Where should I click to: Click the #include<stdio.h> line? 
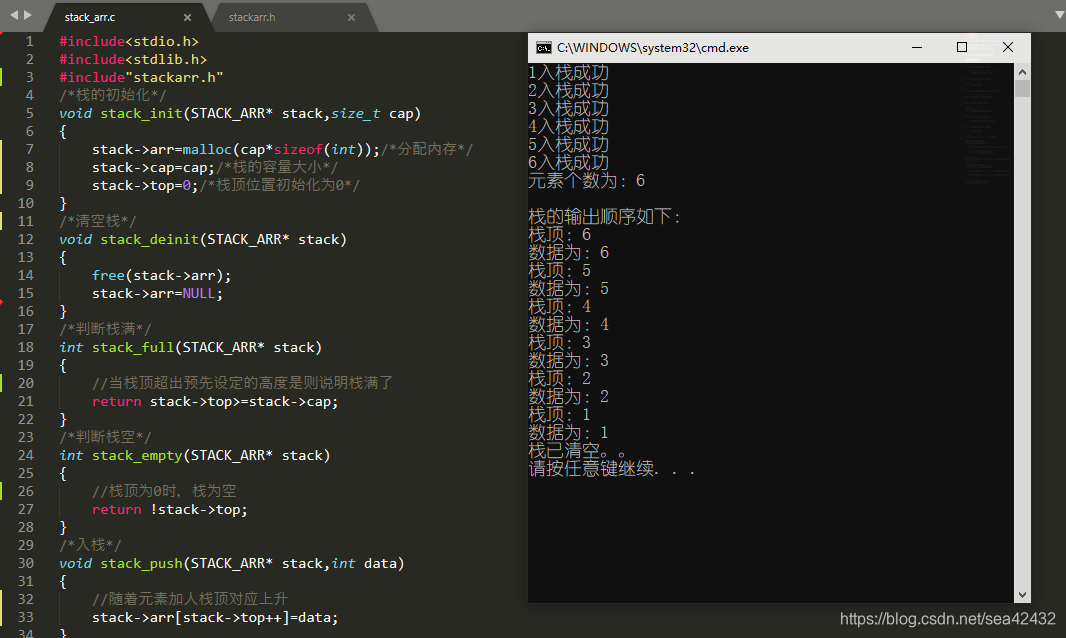pyautogui.click(x=129, y=41)
